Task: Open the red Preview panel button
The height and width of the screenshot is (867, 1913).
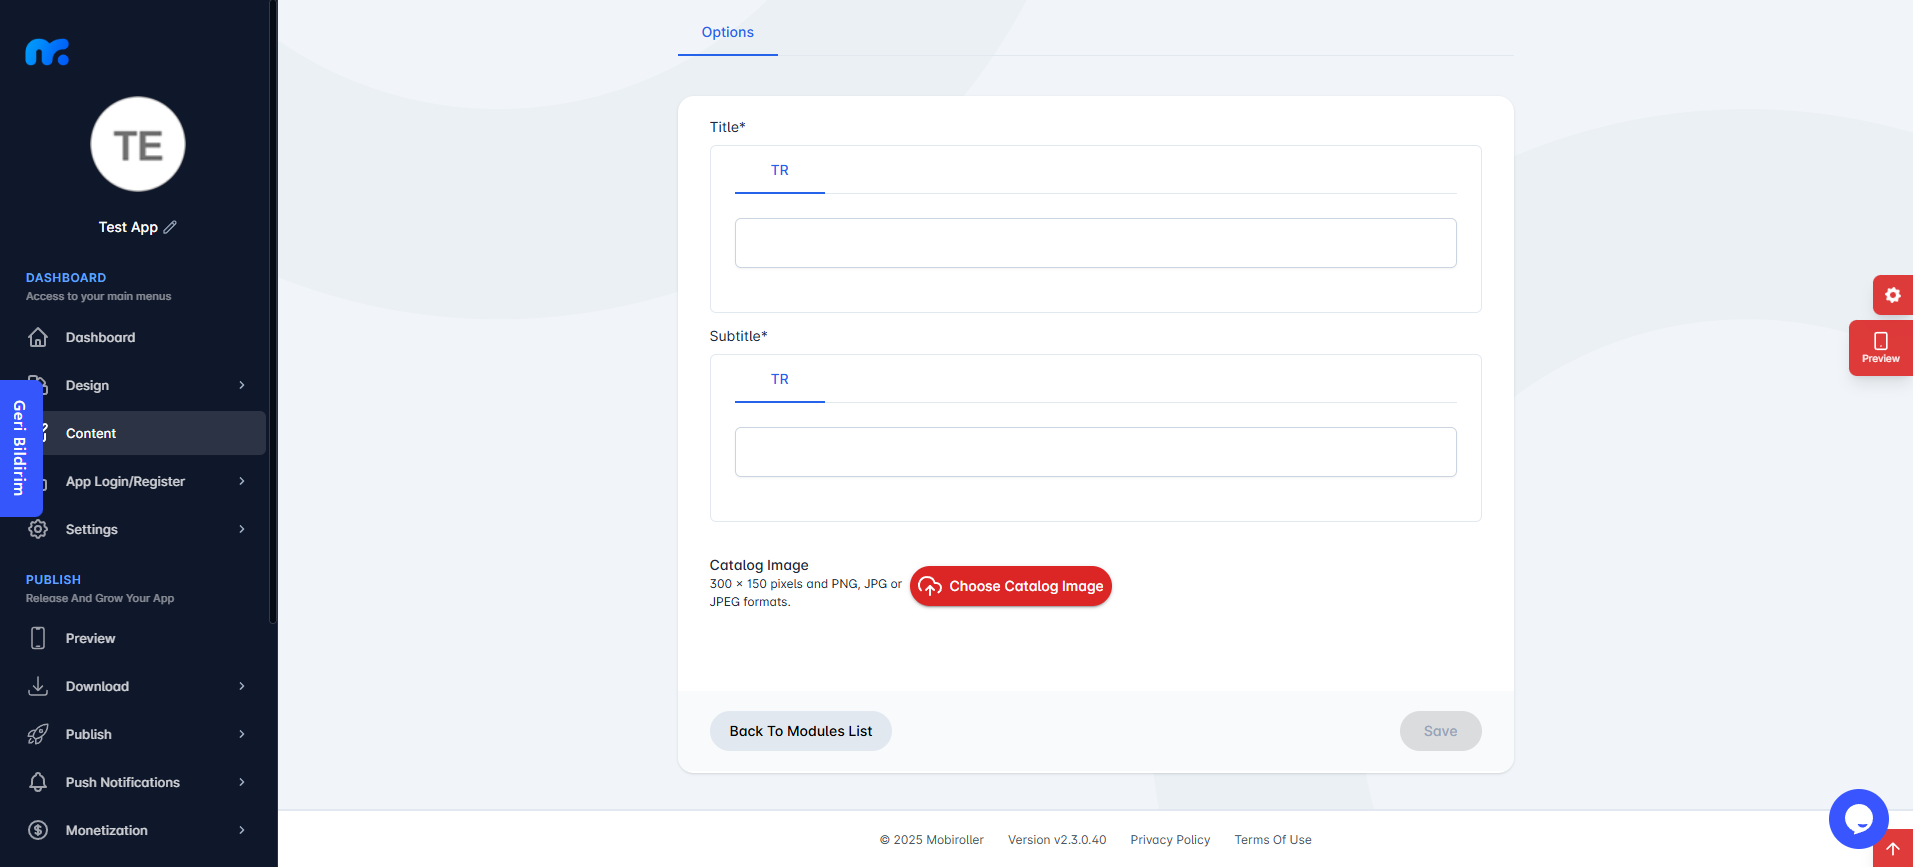Action: tap(1881, 348)
